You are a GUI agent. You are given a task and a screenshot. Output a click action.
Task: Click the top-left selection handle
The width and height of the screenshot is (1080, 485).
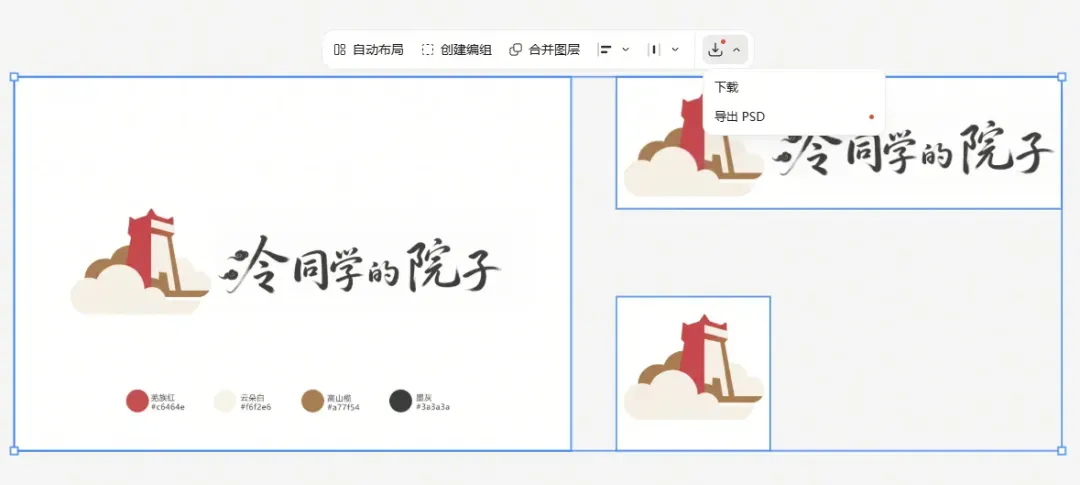[14, 76]
